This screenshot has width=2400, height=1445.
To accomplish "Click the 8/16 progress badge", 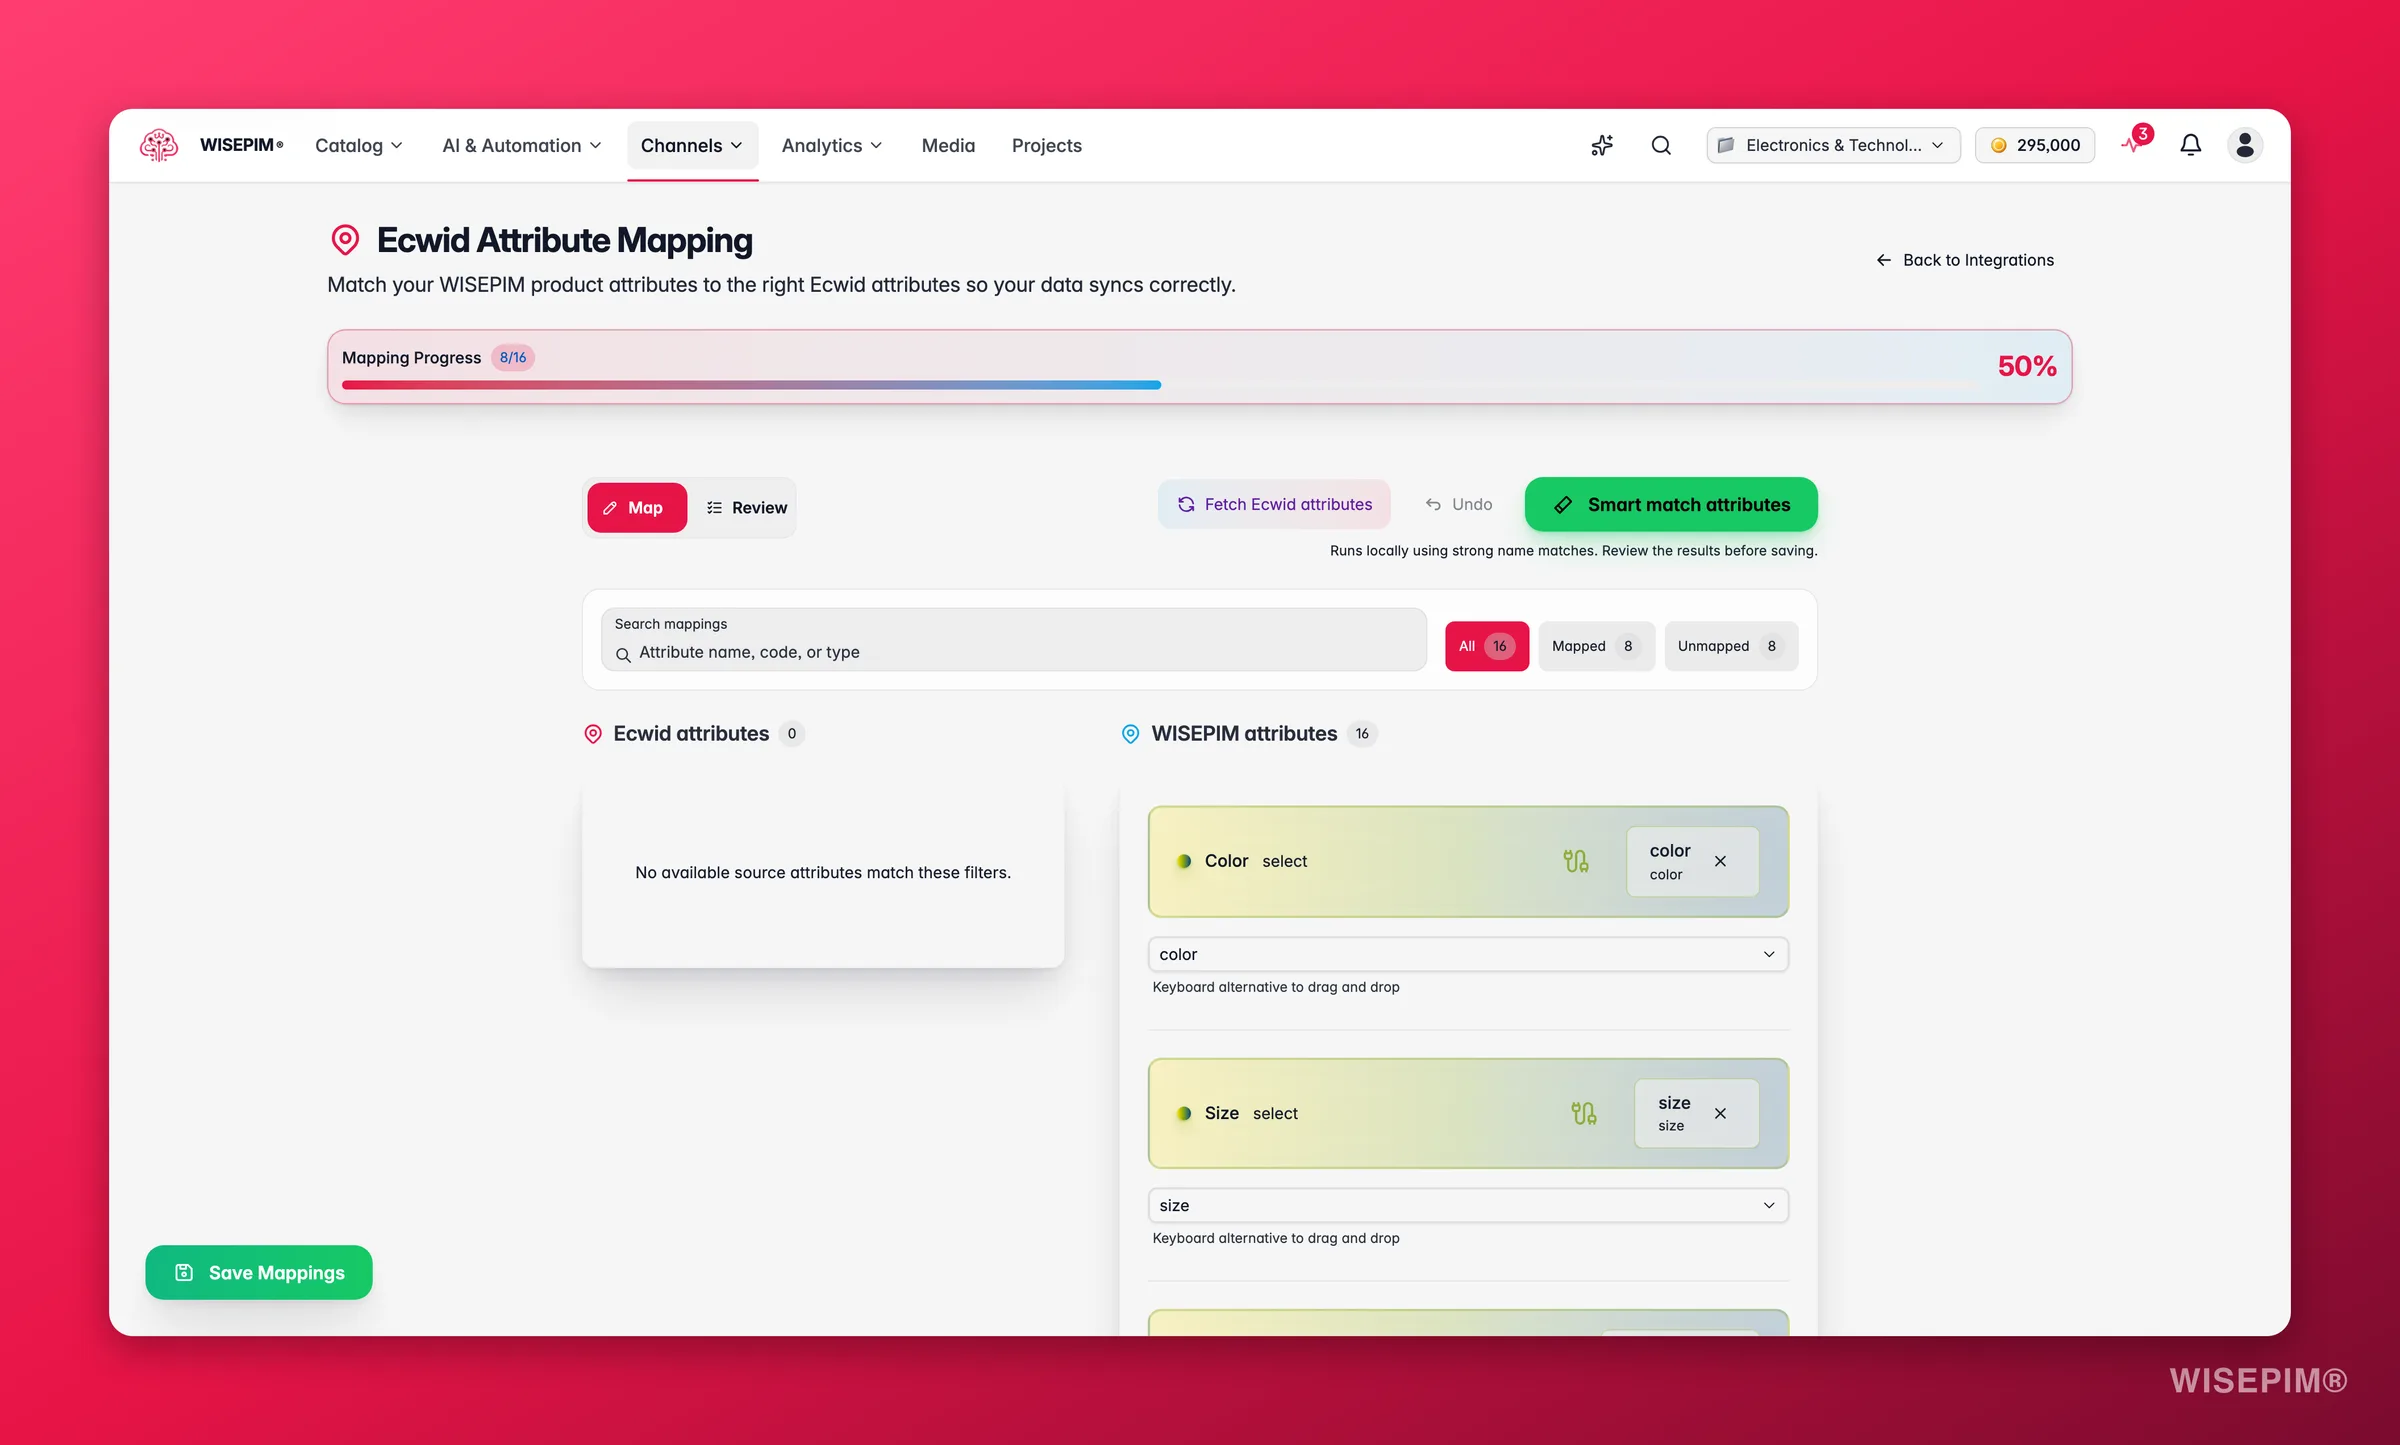I will tap(513, 357).
